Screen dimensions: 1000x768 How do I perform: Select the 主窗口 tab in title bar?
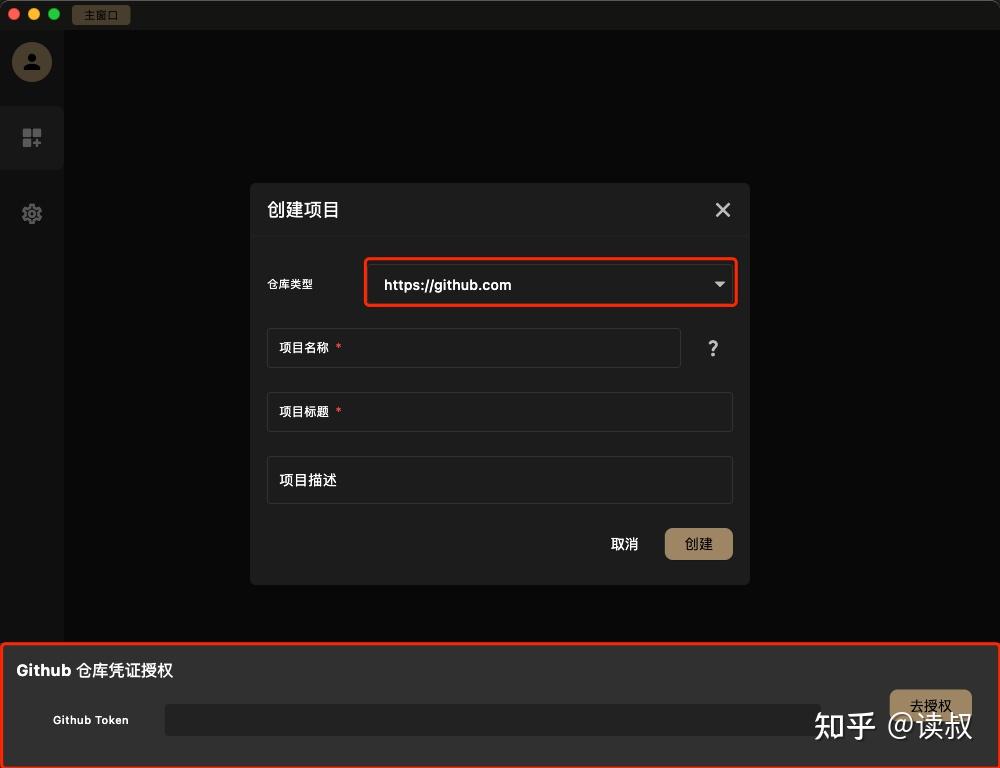pyautogui.click(x=101, y=15)
